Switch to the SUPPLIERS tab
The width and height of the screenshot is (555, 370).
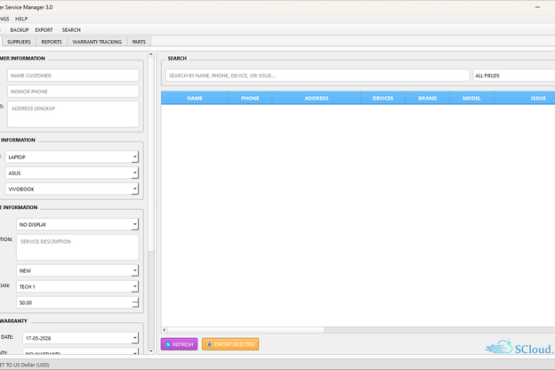[19, 42]
